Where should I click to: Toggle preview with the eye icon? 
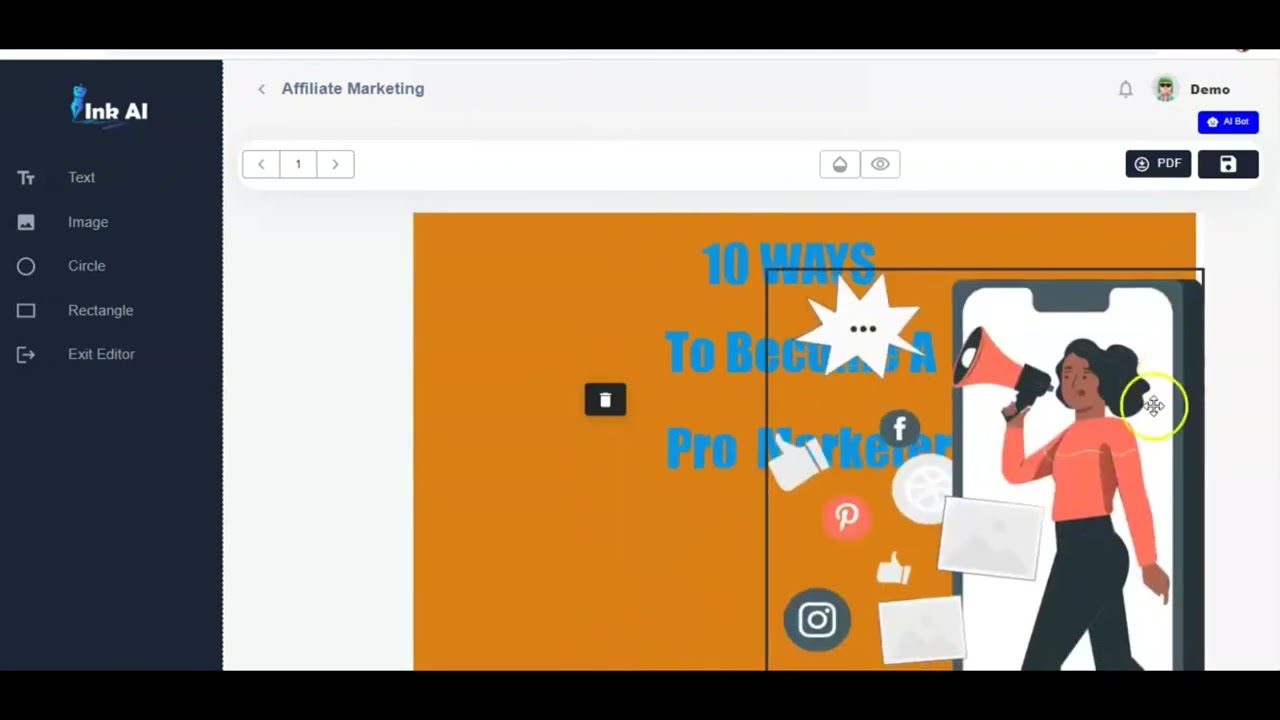point(880,164)
